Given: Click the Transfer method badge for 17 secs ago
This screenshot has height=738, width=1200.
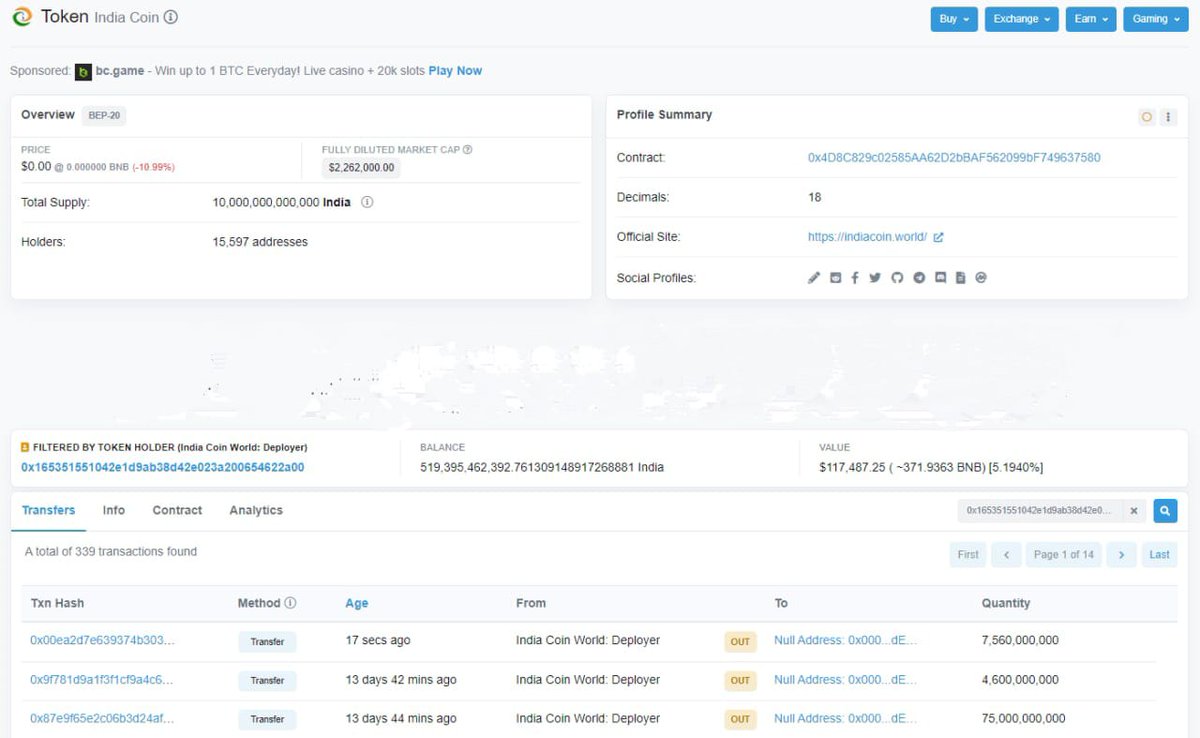Looking at the screenshot, I should click(267, 642).
